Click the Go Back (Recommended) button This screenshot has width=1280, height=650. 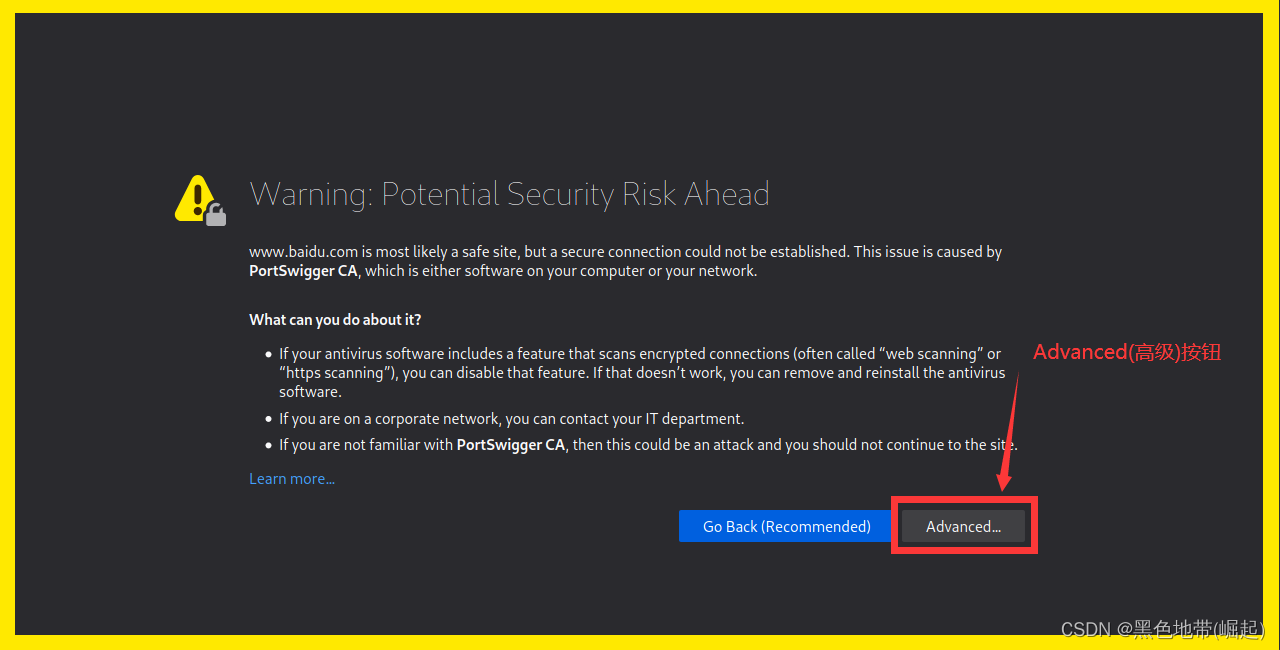786,526
